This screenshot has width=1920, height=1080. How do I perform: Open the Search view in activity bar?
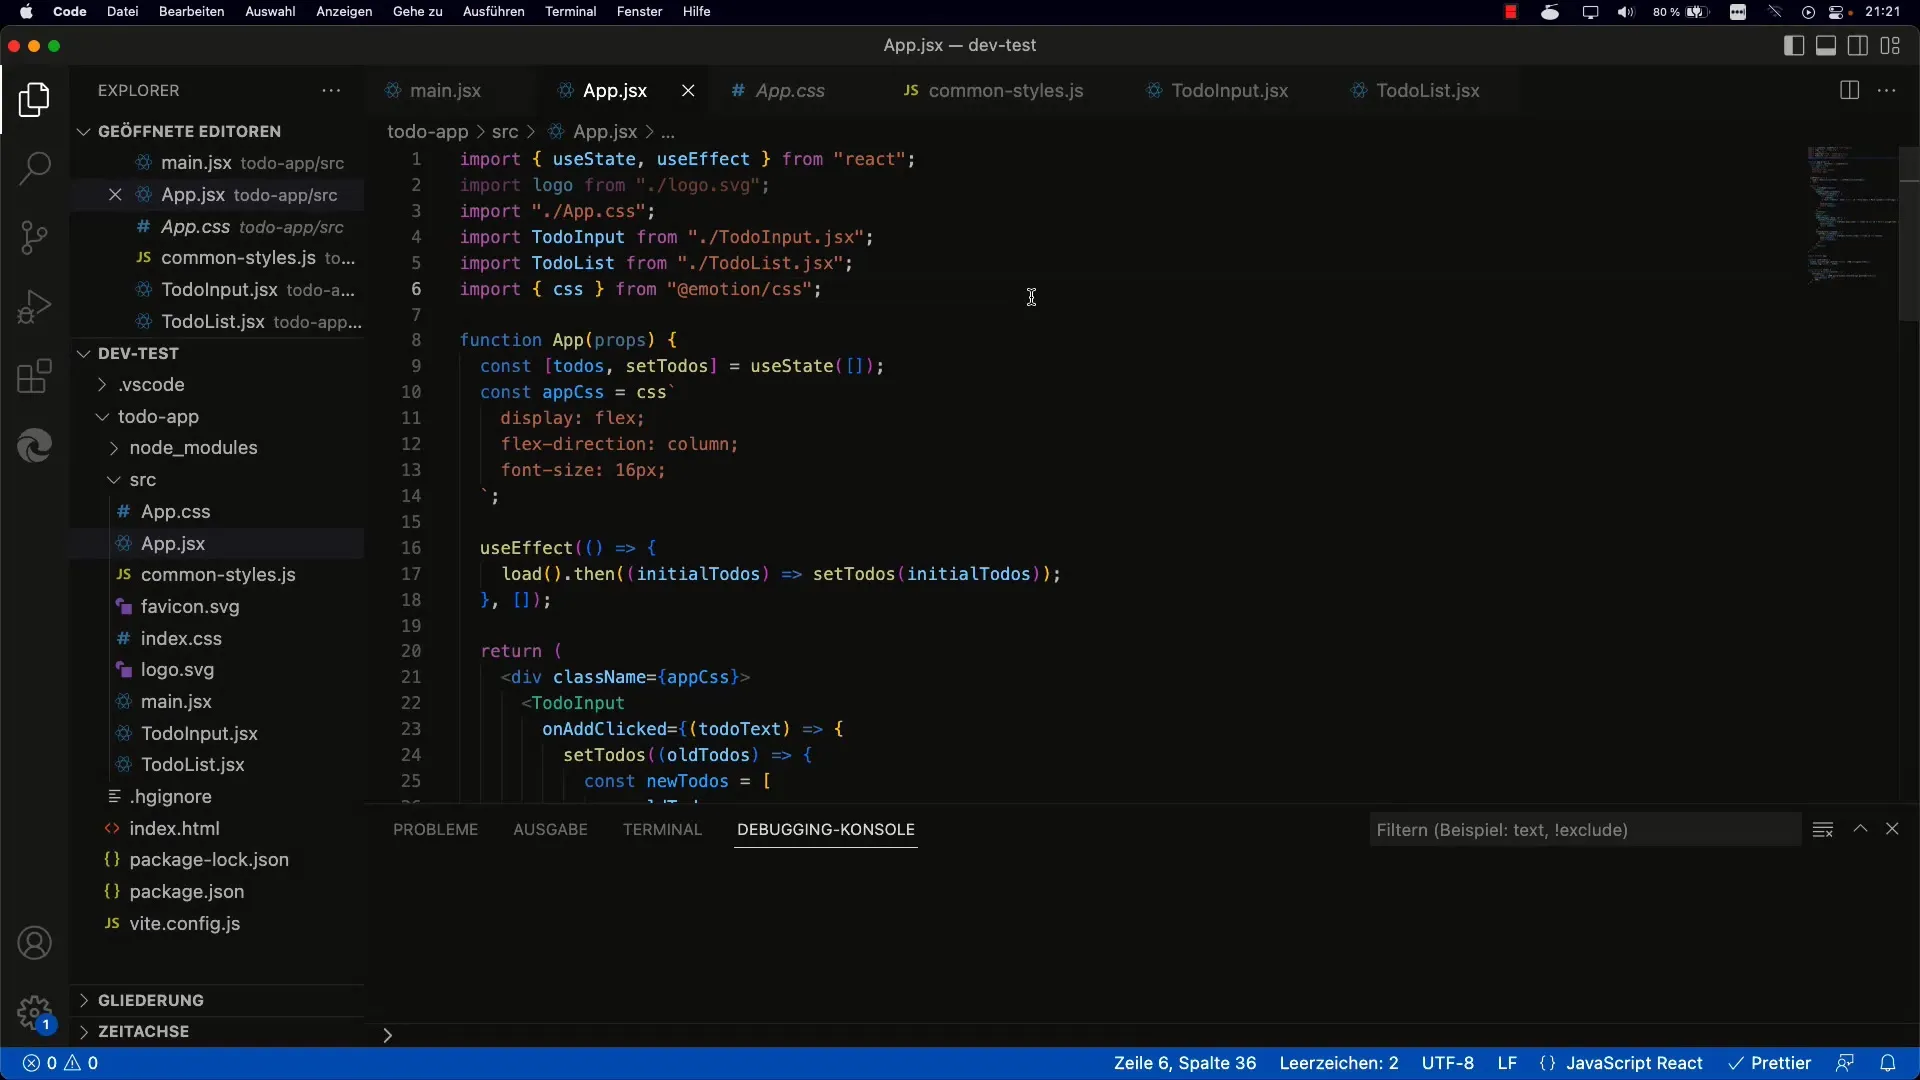[34, 168]
